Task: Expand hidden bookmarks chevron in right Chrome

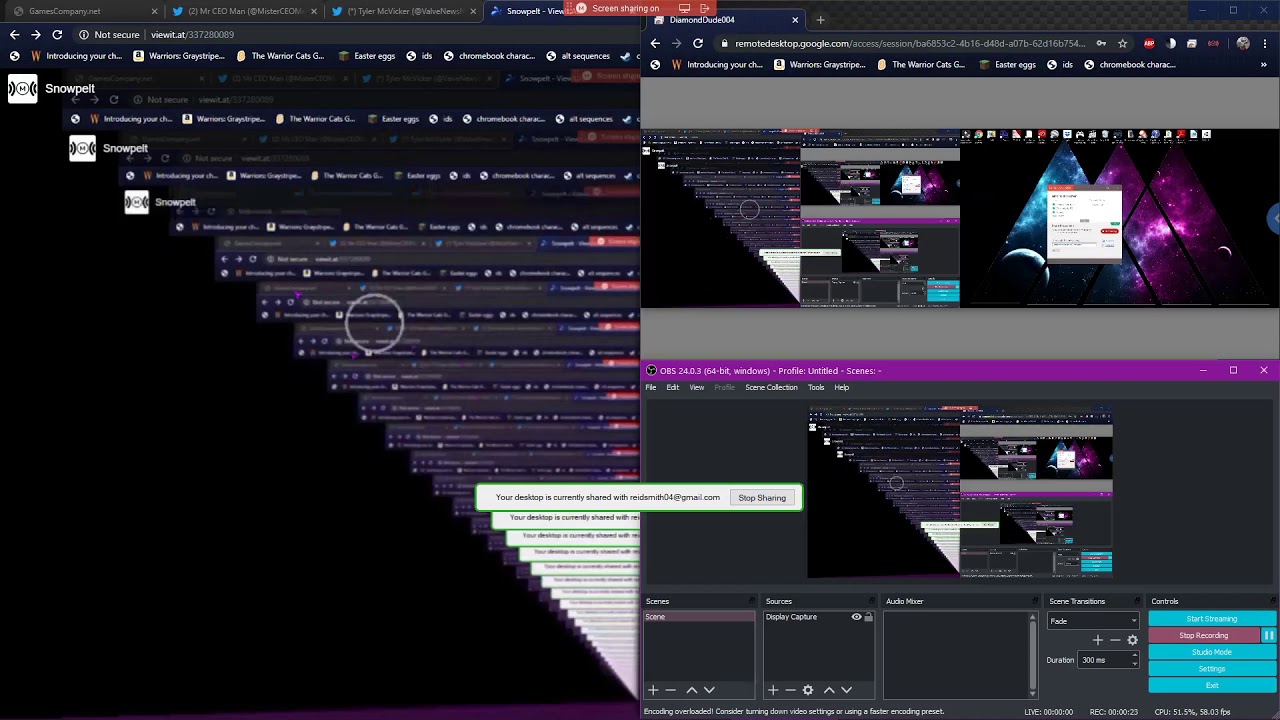Action: coord(1264,65)
